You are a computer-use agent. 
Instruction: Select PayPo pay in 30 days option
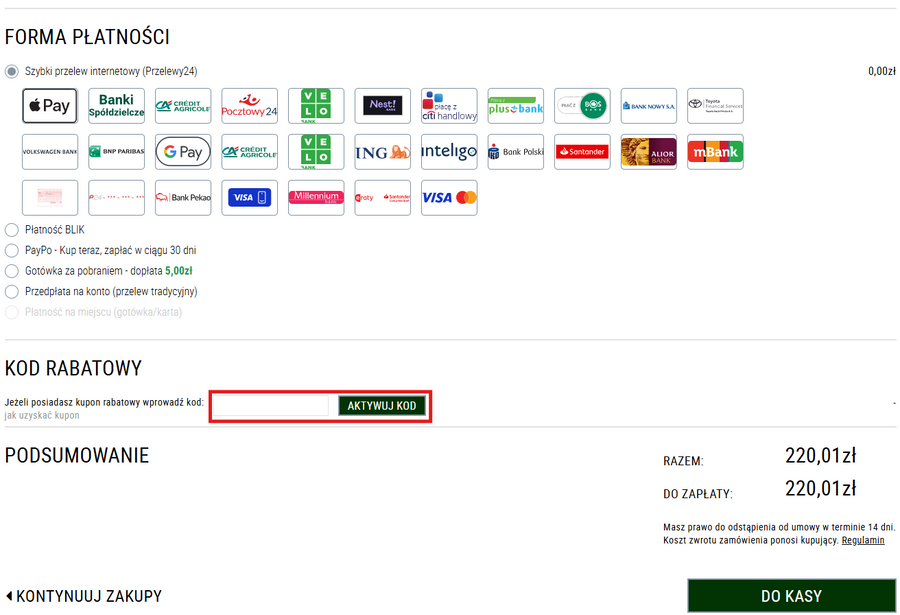tap(12, 250)
